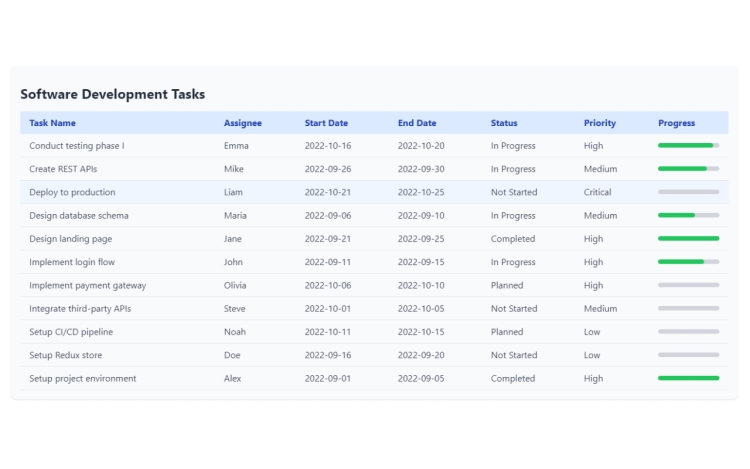Image resolution: width=750 pixels, height=469 pixels.
Task: Click the Design landing page progress bar
Action: (x=688, y=239)
